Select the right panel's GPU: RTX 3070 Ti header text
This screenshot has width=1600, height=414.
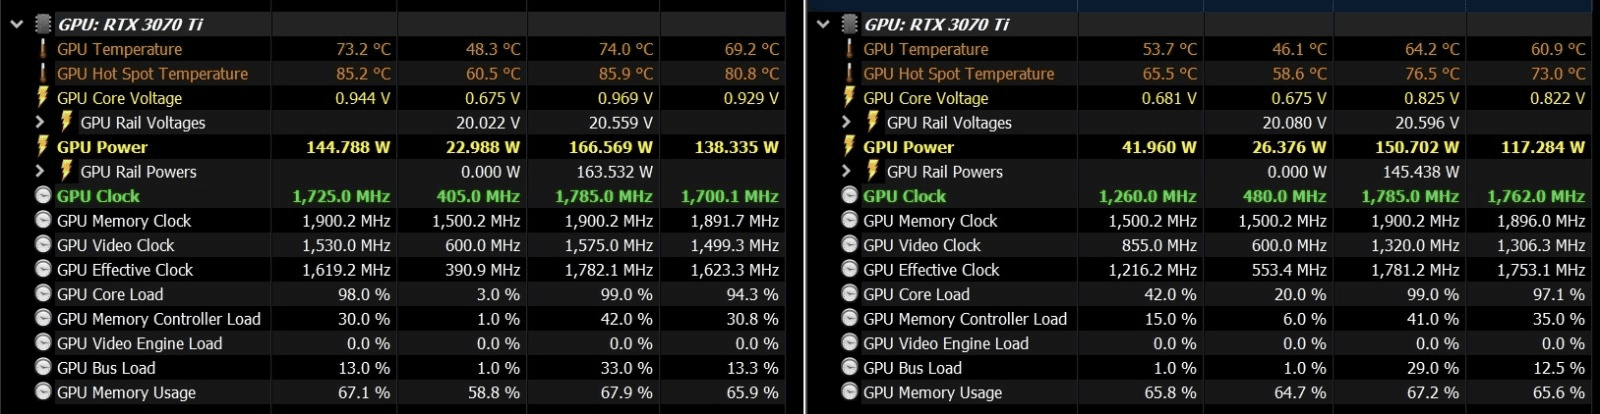937,24
